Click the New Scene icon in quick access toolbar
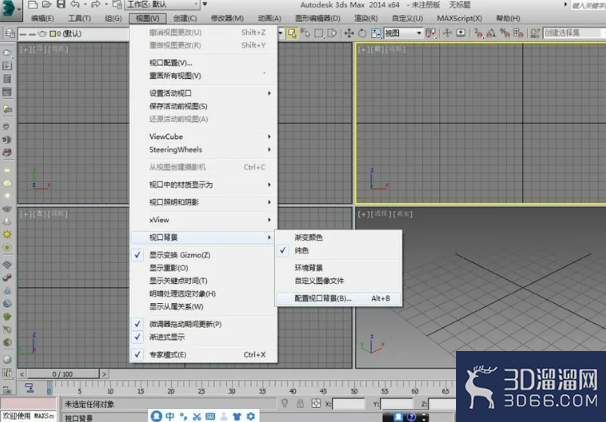This screenshot has width=606, height=422. pos(34,5)
